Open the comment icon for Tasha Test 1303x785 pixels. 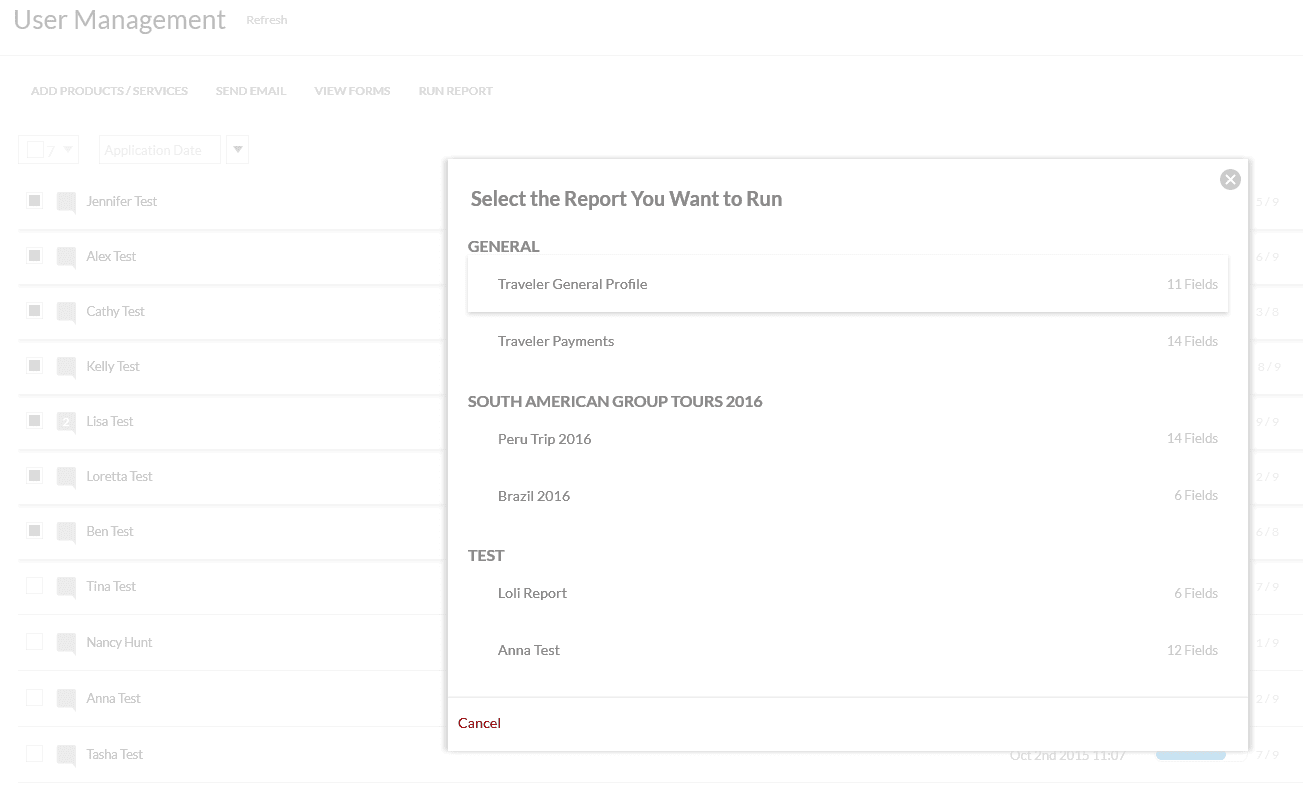pos(66,755)
